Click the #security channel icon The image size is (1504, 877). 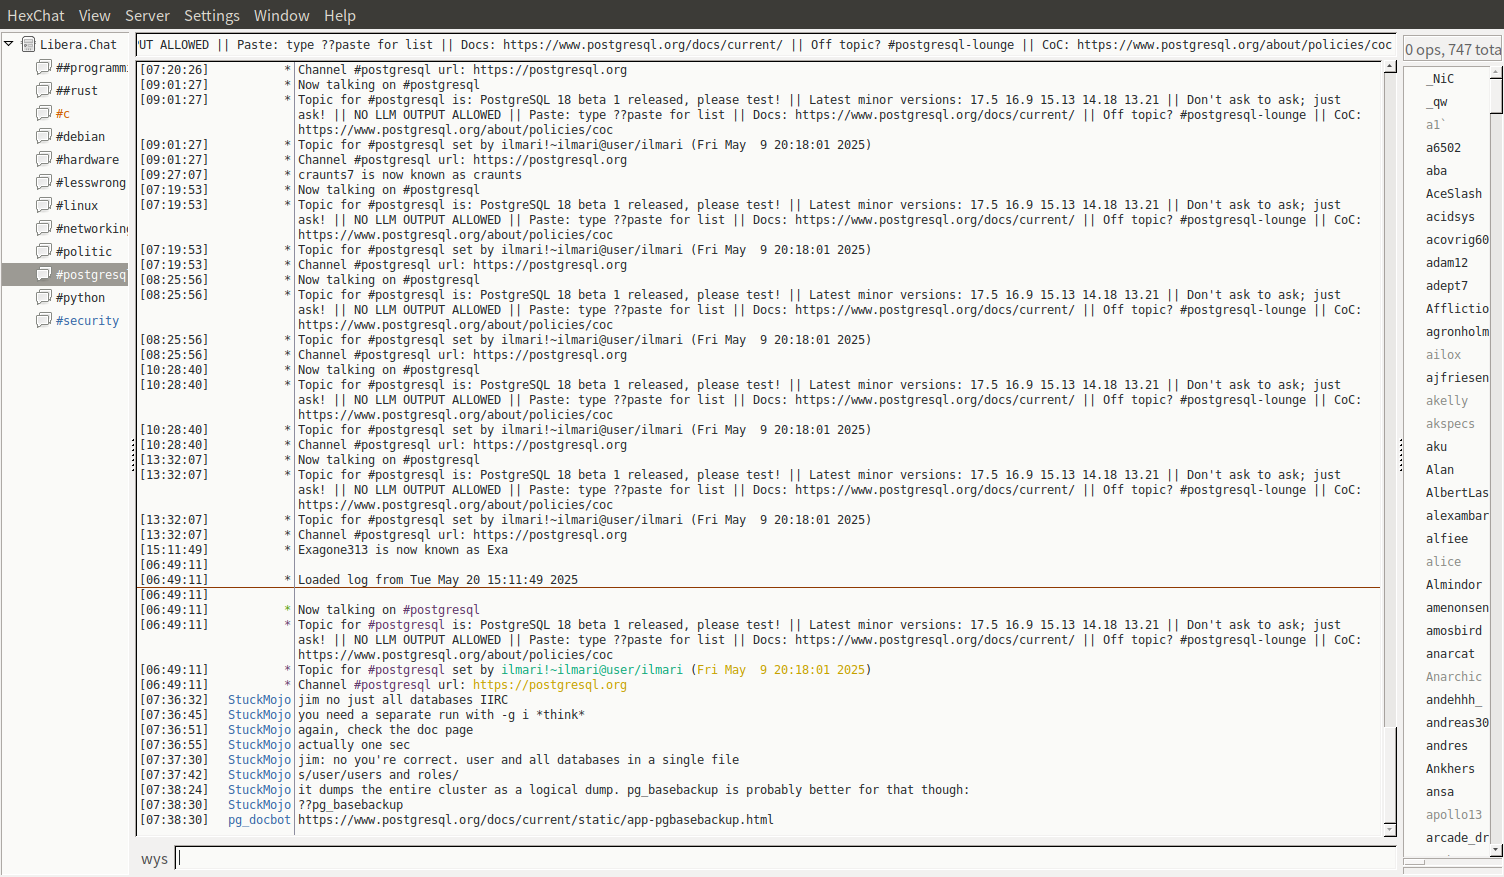43,320
